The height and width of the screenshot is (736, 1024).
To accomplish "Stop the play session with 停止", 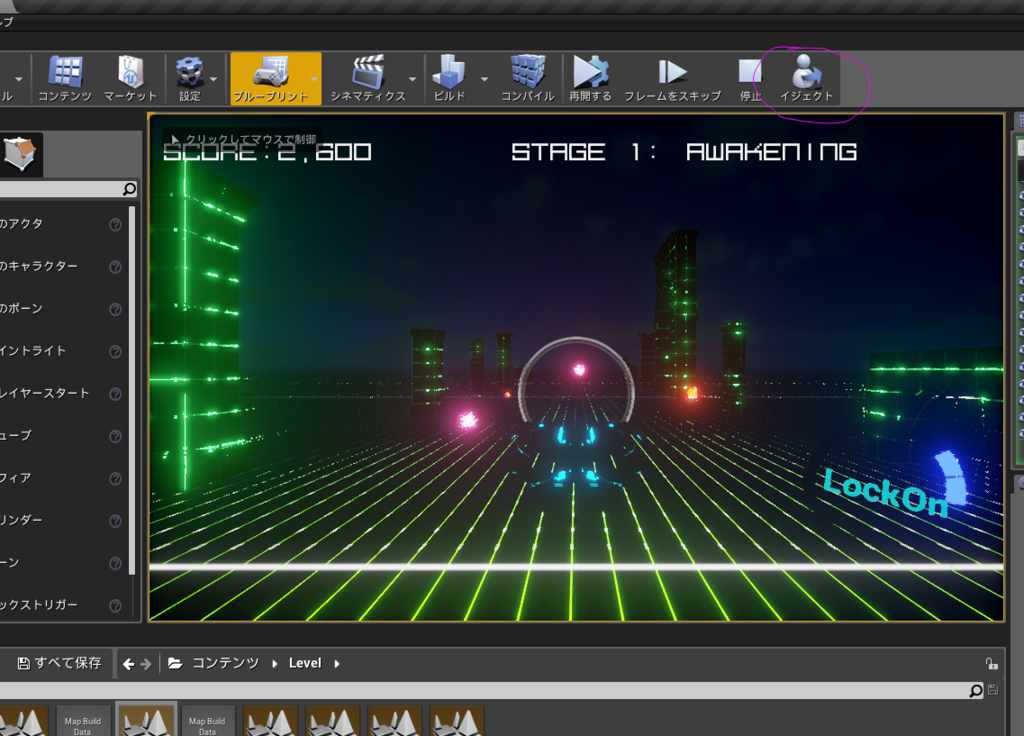I will [750, 78].
